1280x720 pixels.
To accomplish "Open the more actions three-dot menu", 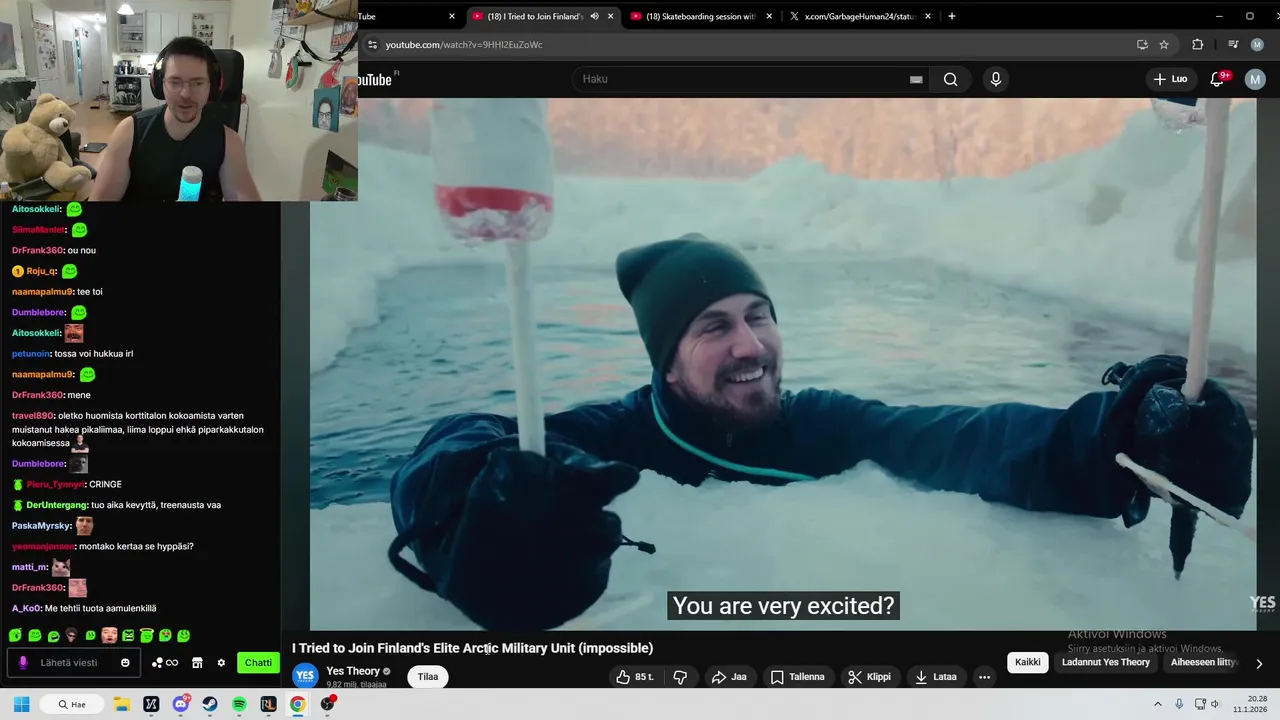I will coord(984,677).
